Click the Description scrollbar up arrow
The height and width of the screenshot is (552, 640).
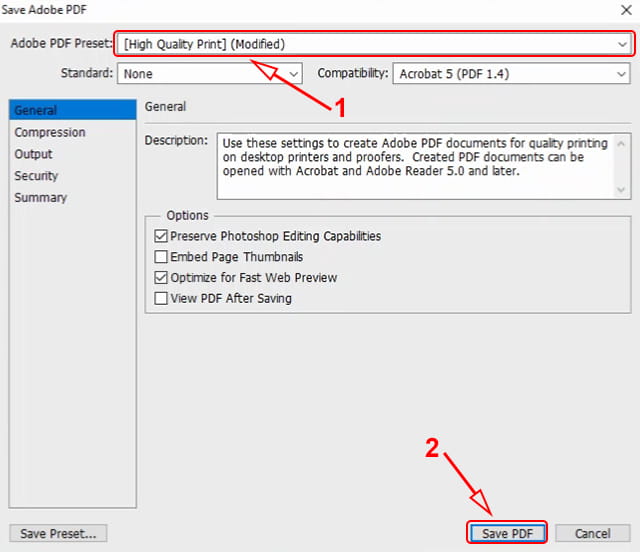621,143
